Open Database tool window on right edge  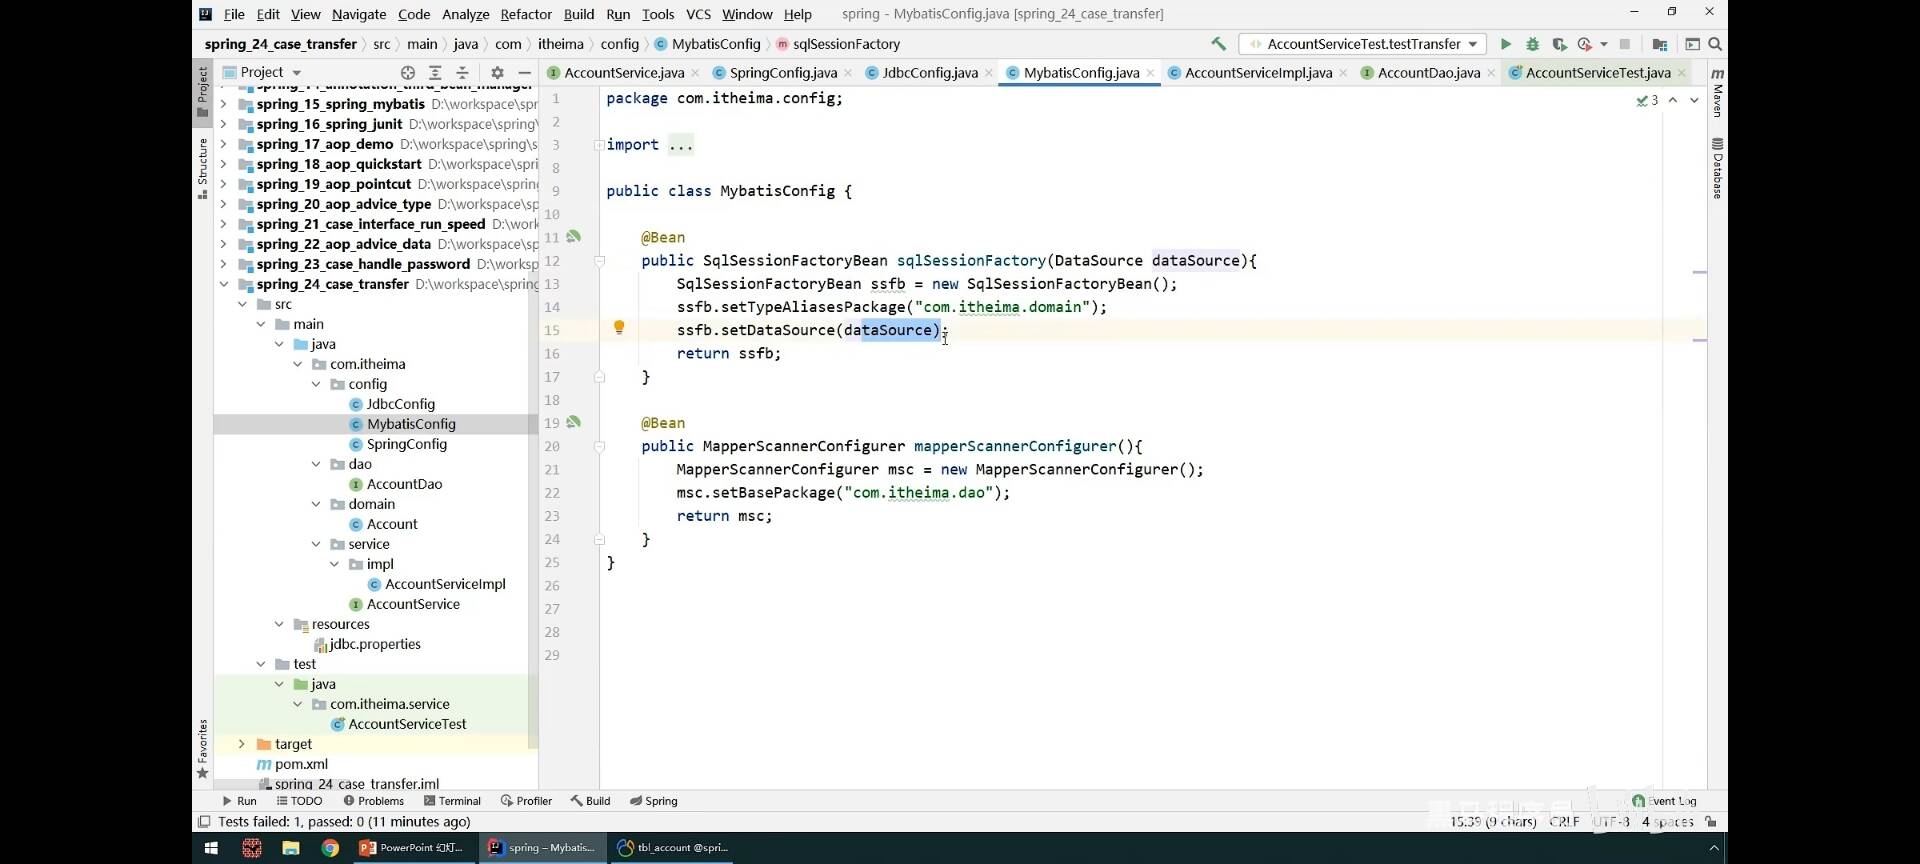[1718, 167]
